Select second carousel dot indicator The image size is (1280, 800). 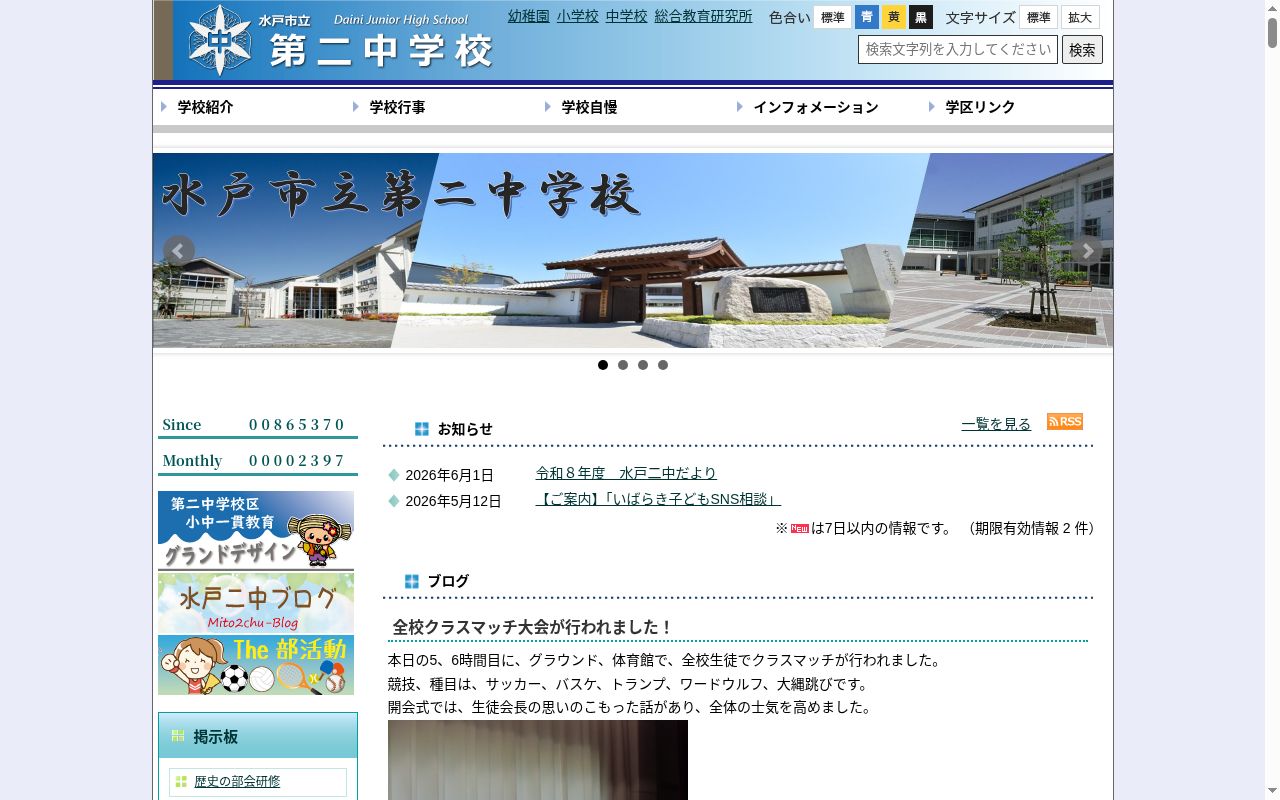(x=623, y=365)
